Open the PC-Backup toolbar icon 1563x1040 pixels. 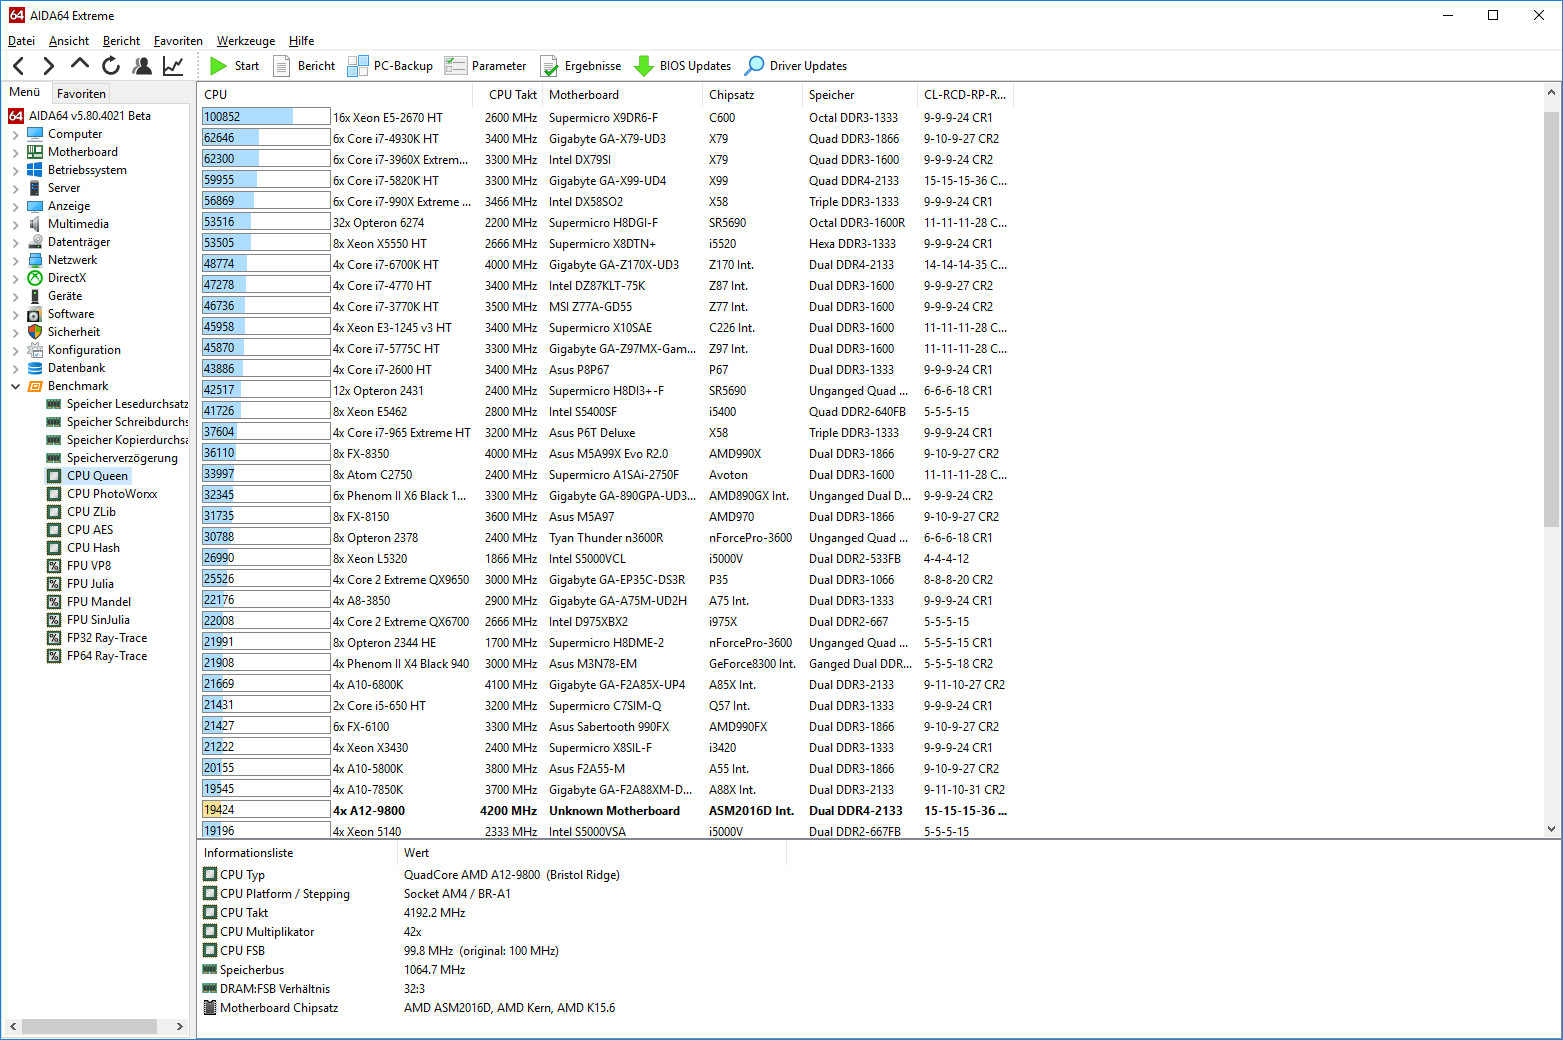[x=358, y=66]
